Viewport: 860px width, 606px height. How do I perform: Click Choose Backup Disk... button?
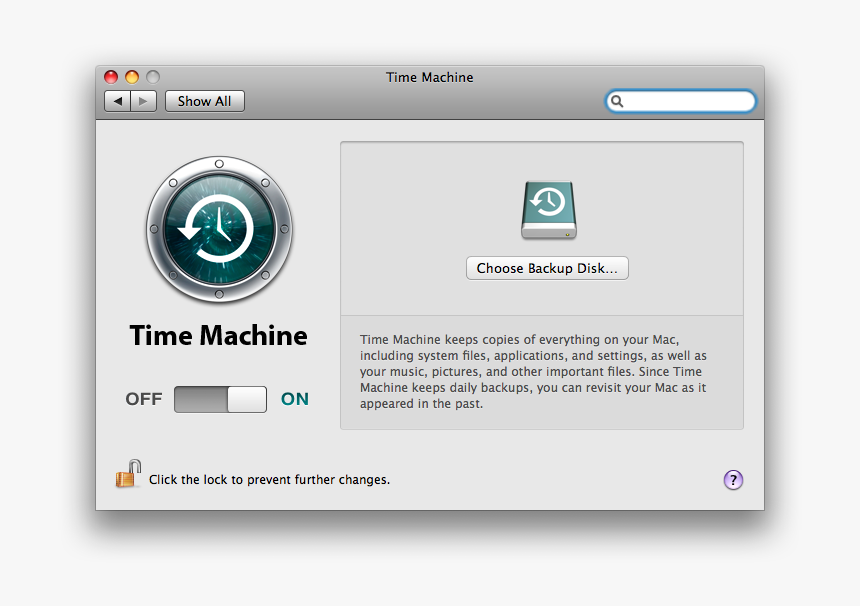click(x=547, y=268)
